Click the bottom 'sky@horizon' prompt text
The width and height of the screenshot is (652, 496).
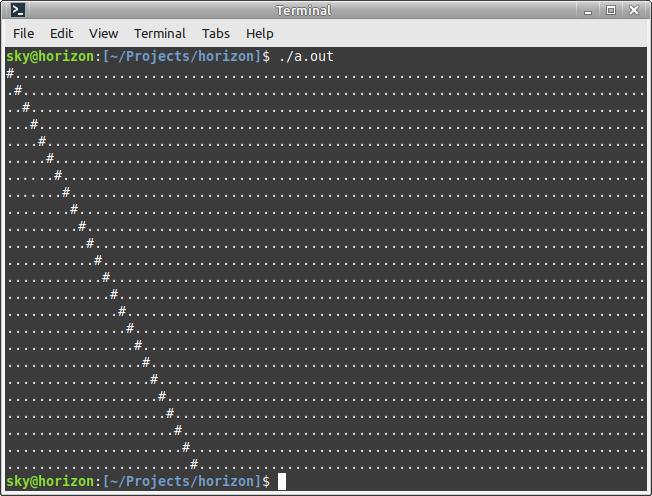click(50, 481)
